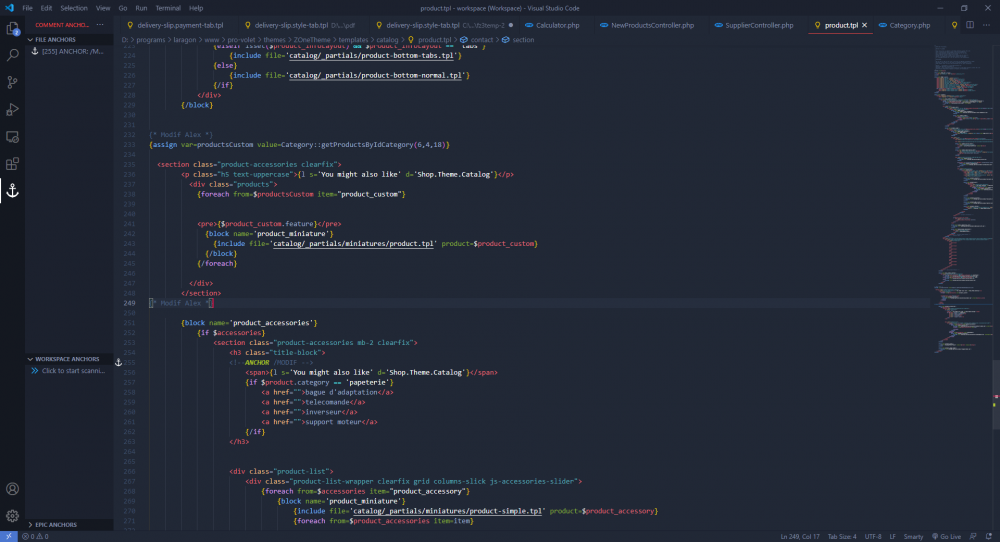Open the Go menu
The height and width of the screenshot is (542, 1000).
tap(122, 8)
